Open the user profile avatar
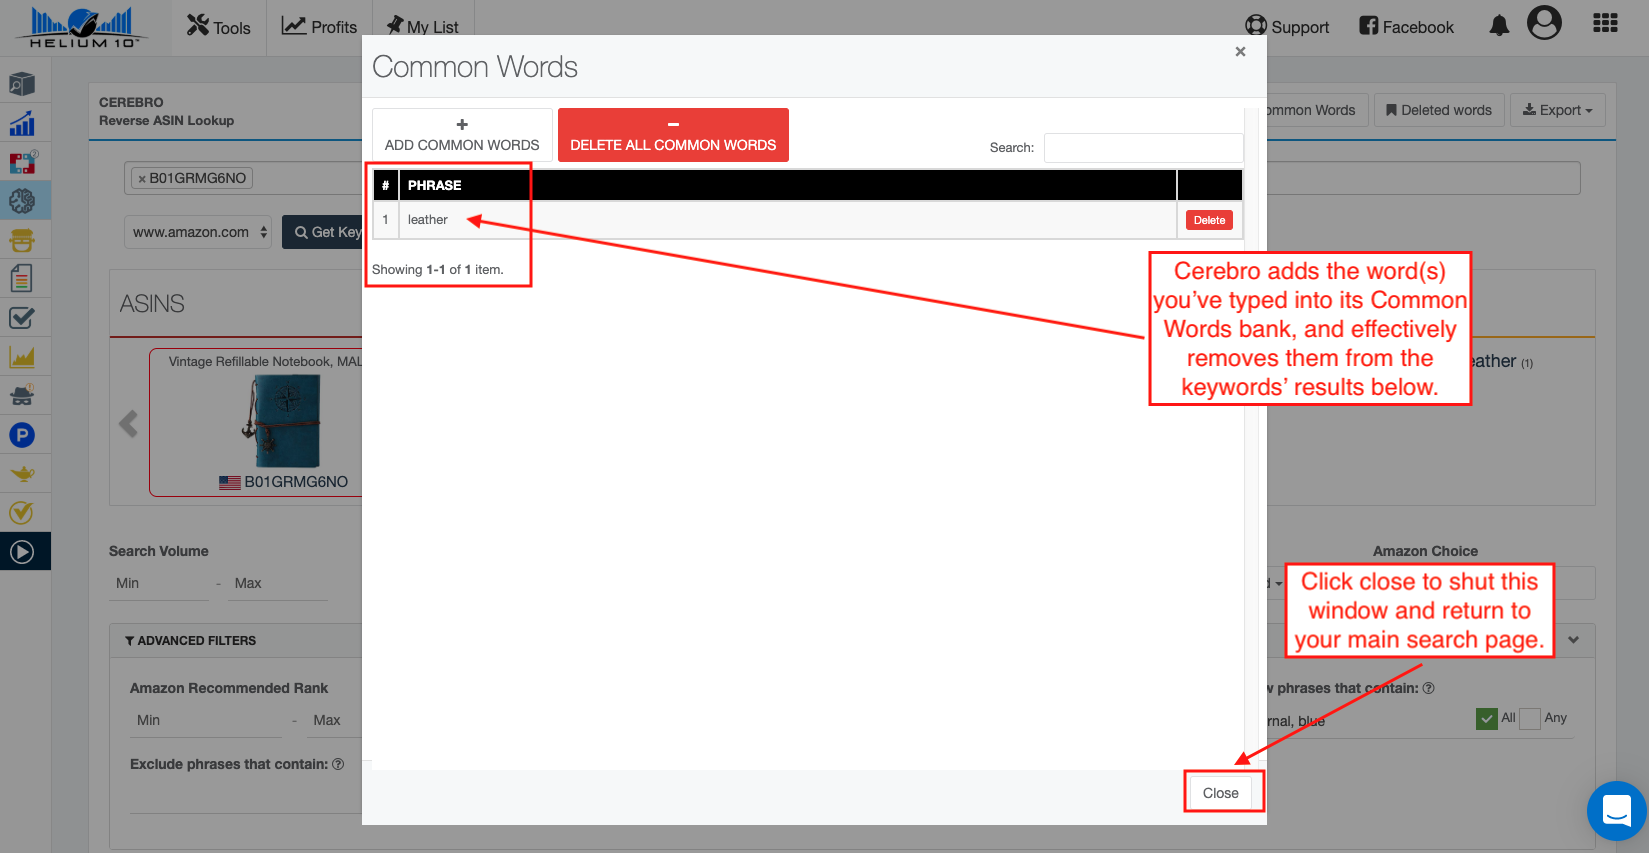 click(1544, 23)
